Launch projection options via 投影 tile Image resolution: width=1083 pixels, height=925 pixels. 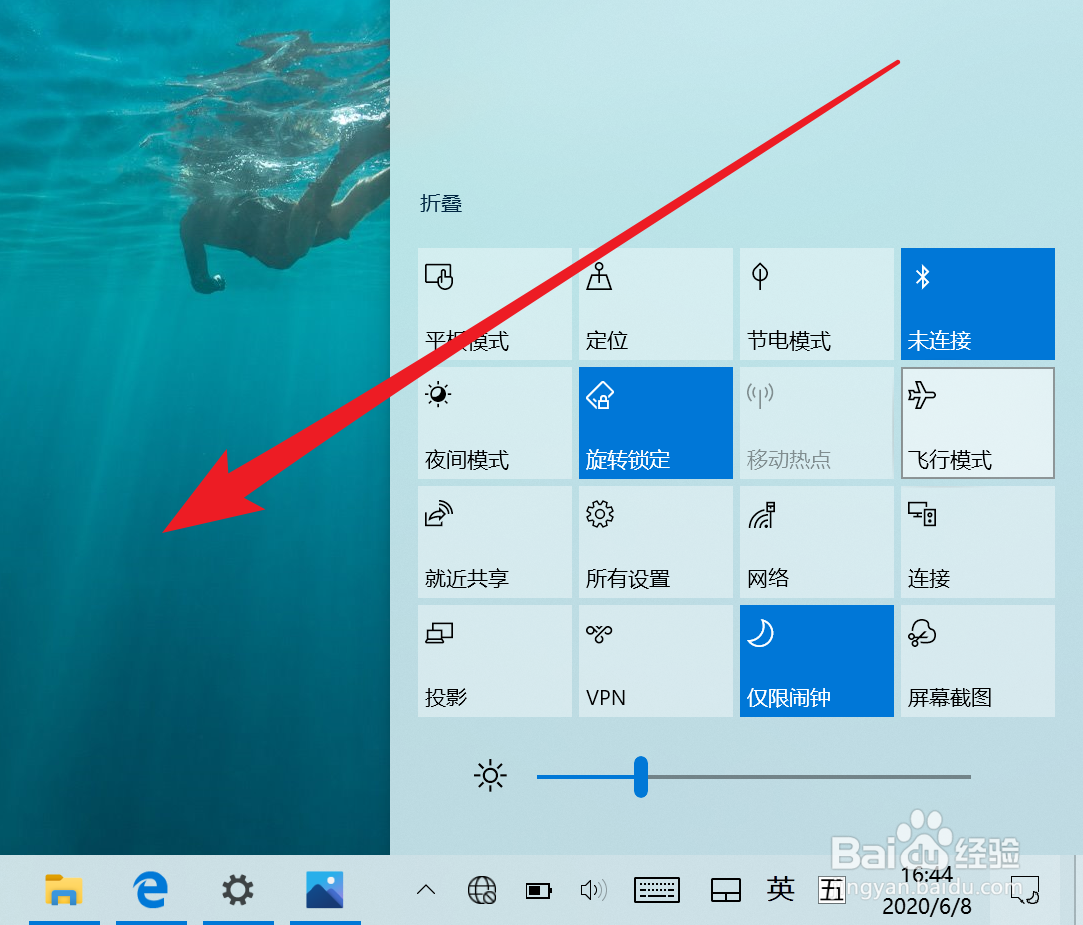(x=494, y=660)
